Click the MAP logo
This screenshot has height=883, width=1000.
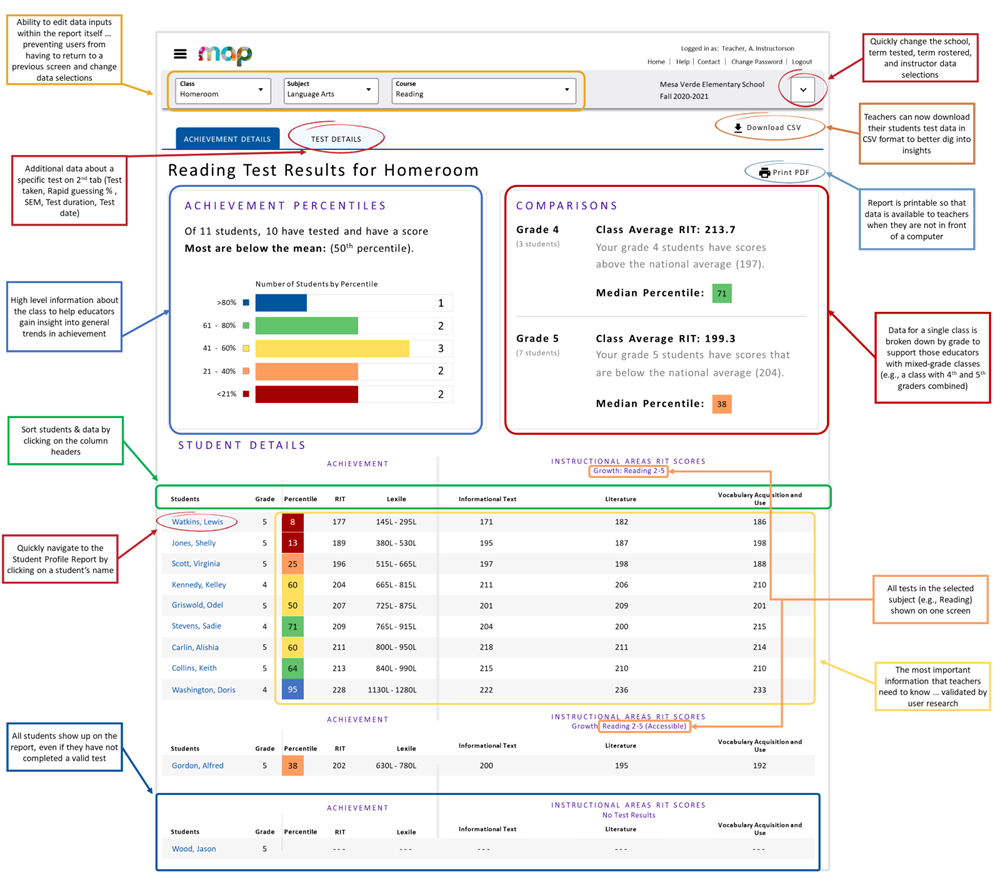pyautogui.click(x=223, y=55)
